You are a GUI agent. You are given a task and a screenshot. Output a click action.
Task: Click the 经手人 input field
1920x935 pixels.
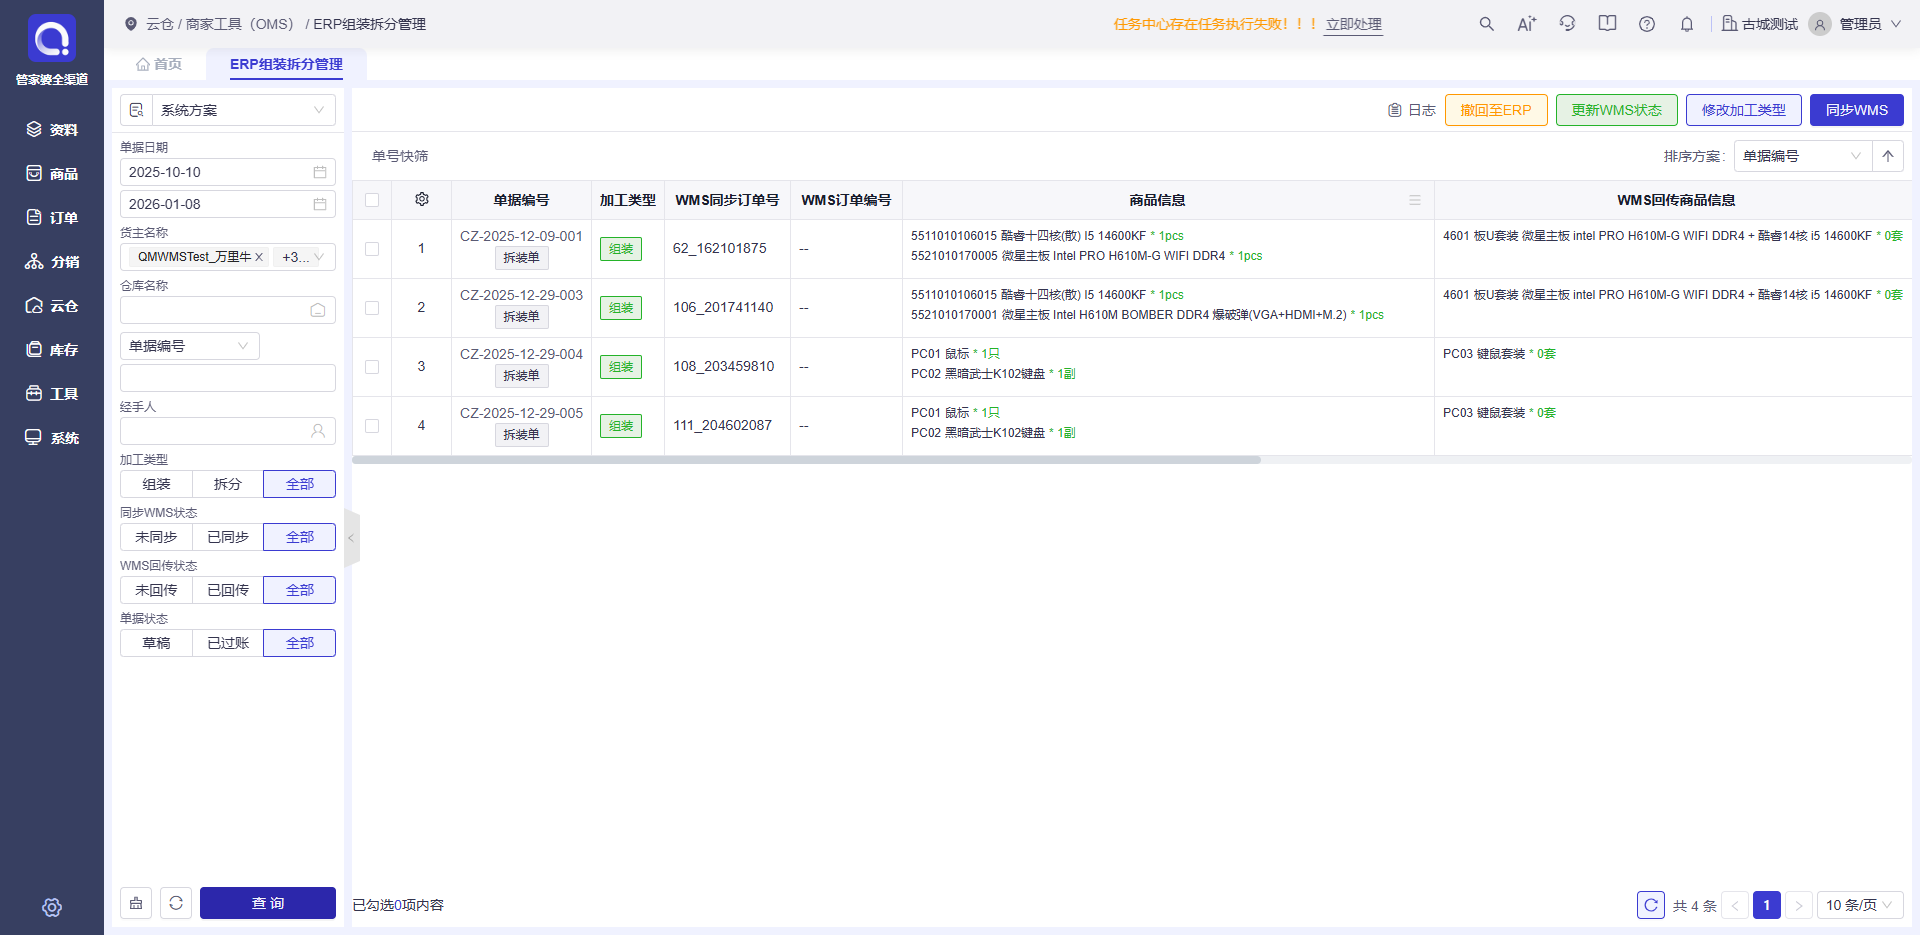point(228,431)
